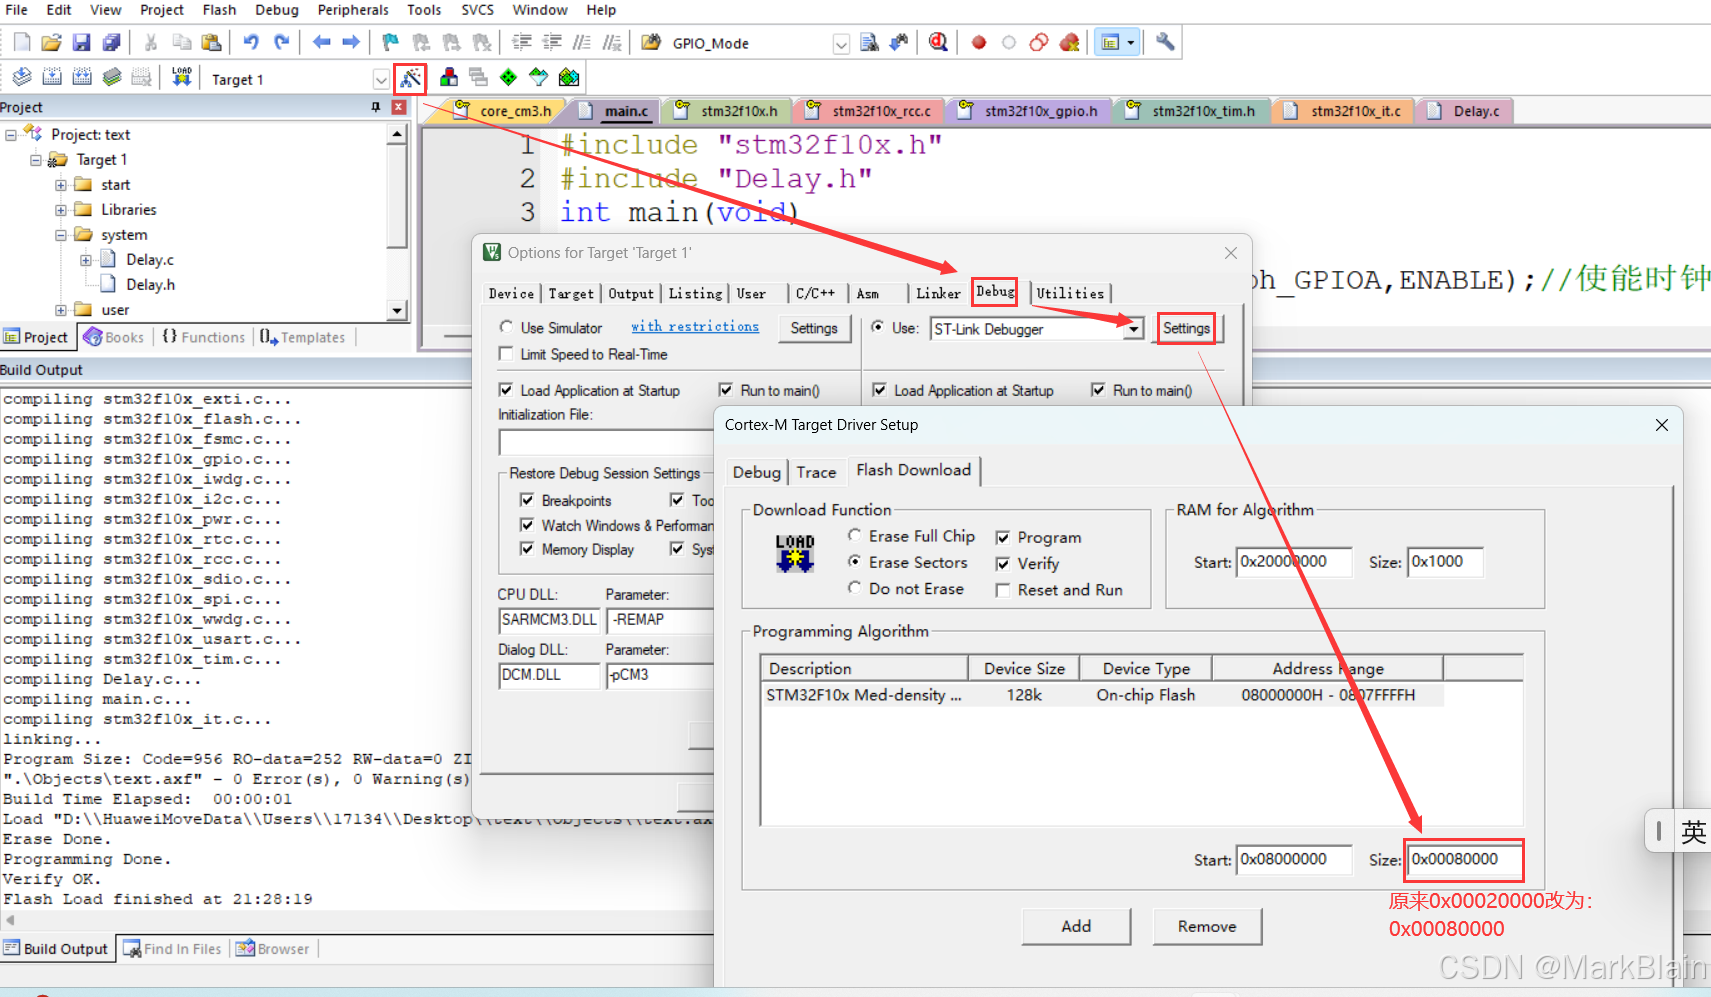Build the current target
Image resolution: width=1711 pixels, height=997 pixels.
coord(51,77)
